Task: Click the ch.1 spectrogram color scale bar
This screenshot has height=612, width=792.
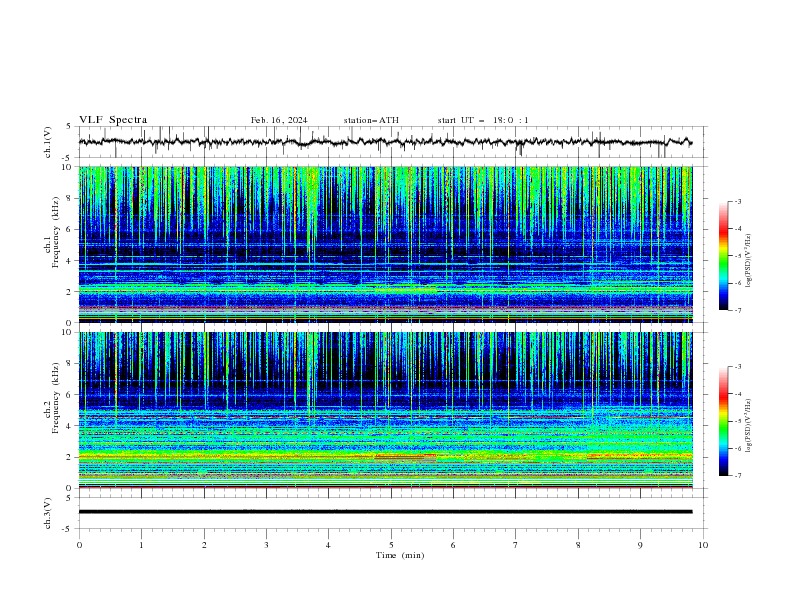Action: pos(724,256)
